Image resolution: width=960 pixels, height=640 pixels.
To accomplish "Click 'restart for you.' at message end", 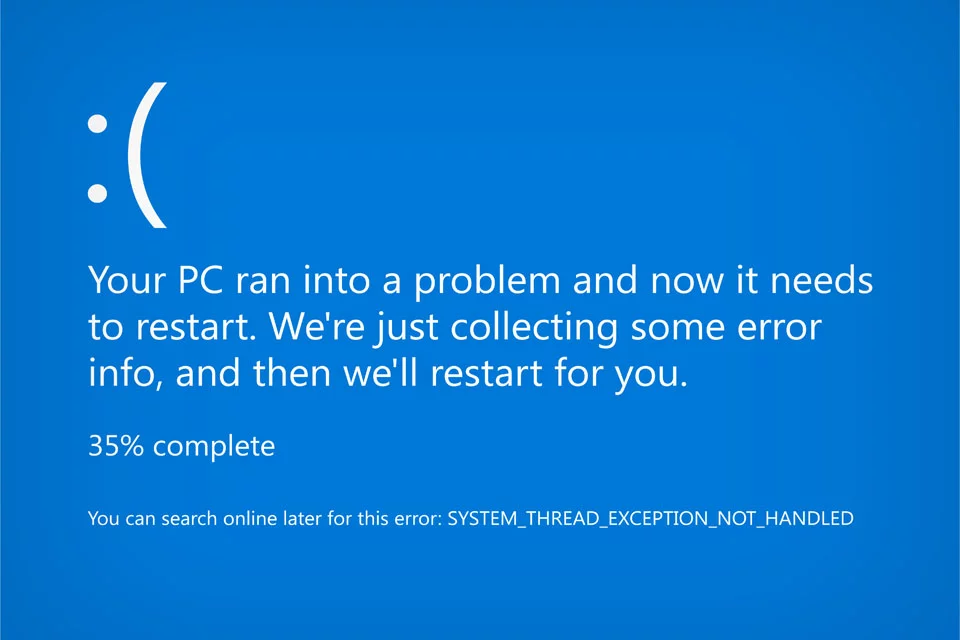I will tap(559, 374).
